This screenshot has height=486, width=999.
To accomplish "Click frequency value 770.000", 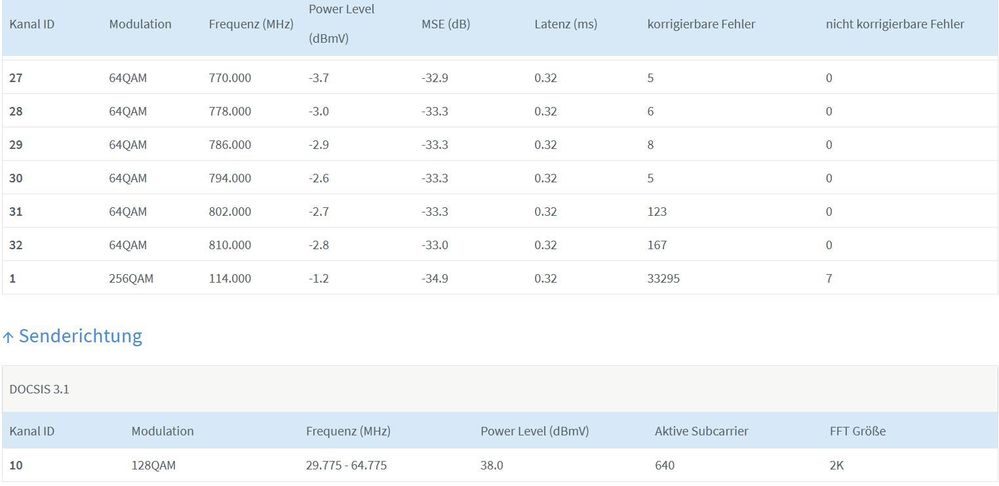I will [230, 78].
